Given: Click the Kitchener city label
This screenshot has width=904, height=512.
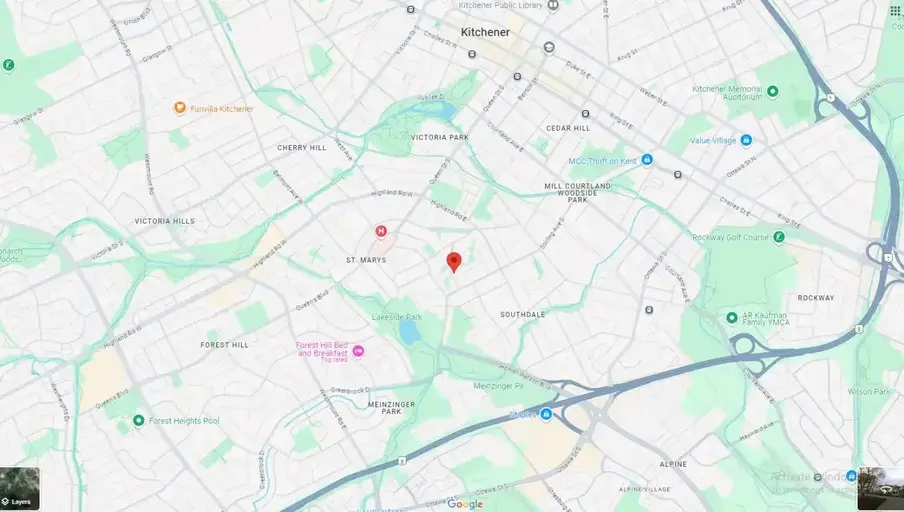Looking at the screenshot, I should pyautogui.click(x=485, y=32).
